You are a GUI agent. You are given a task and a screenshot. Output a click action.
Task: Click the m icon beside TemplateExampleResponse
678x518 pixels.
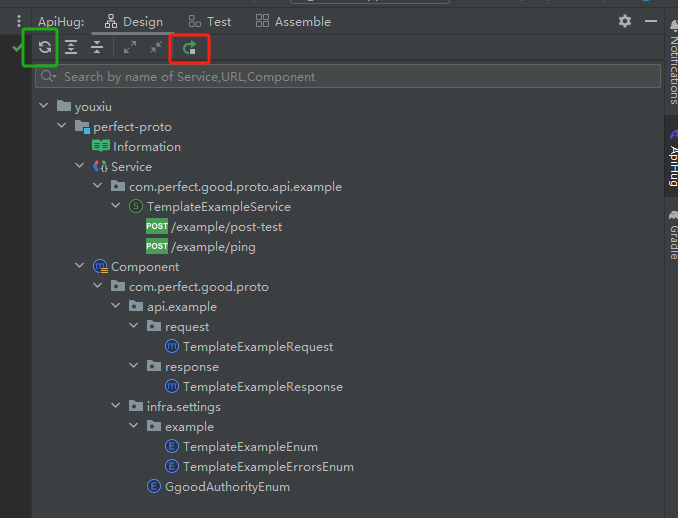pos(172,386)
